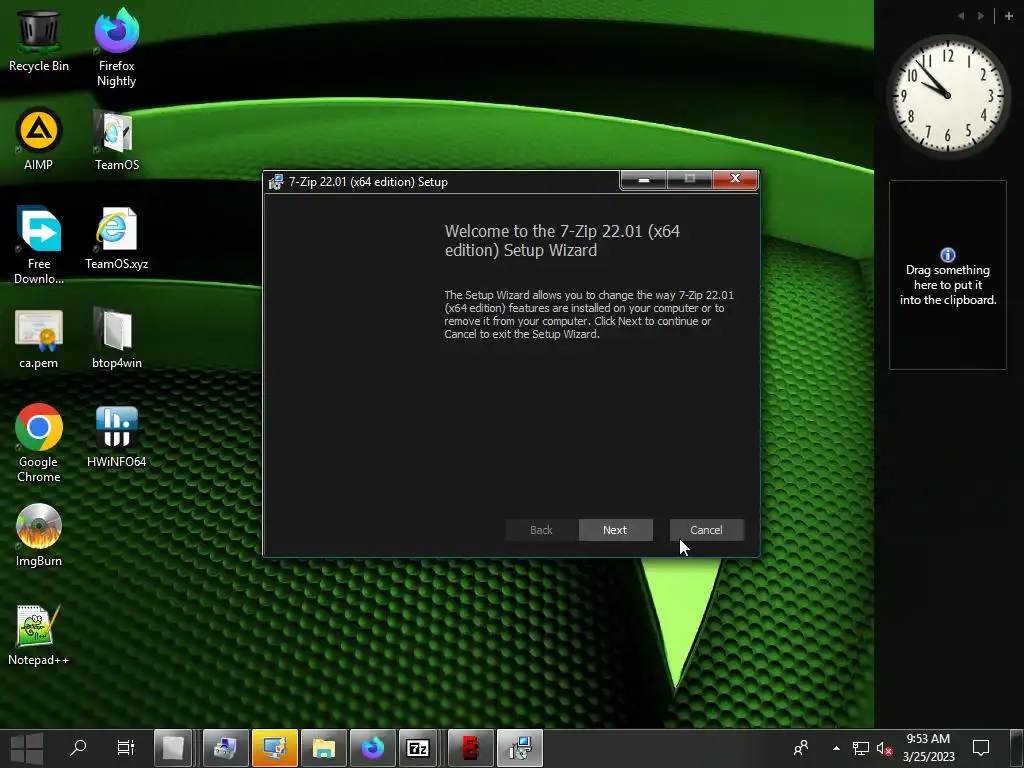This screenshot has height=768, width=1024.
Task: Select the Free Download Manager desktop icon
Action: (x=39, y=246)
